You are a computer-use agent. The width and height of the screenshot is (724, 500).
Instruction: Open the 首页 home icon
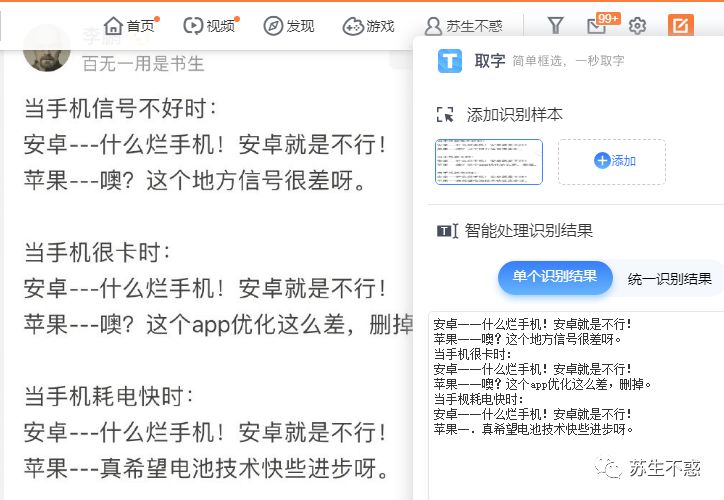pos(113,26)
